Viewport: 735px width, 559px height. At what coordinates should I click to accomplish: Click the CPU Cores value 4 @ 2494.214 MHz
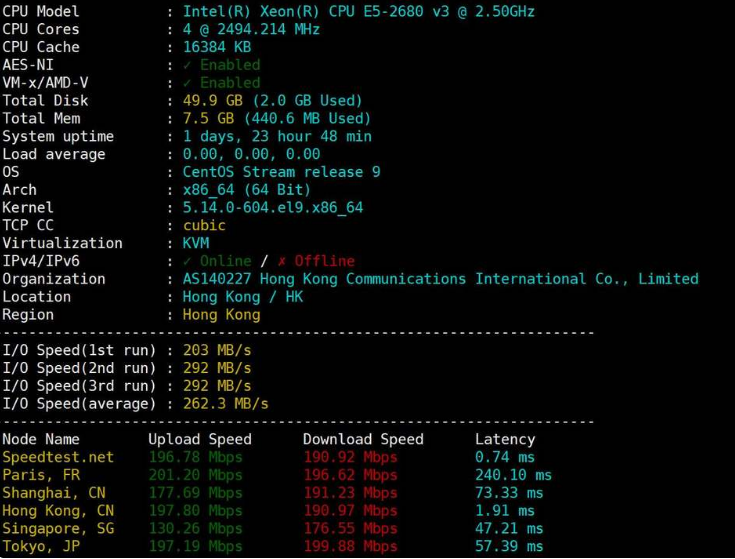pyautogui.click(x=251, y=29)
